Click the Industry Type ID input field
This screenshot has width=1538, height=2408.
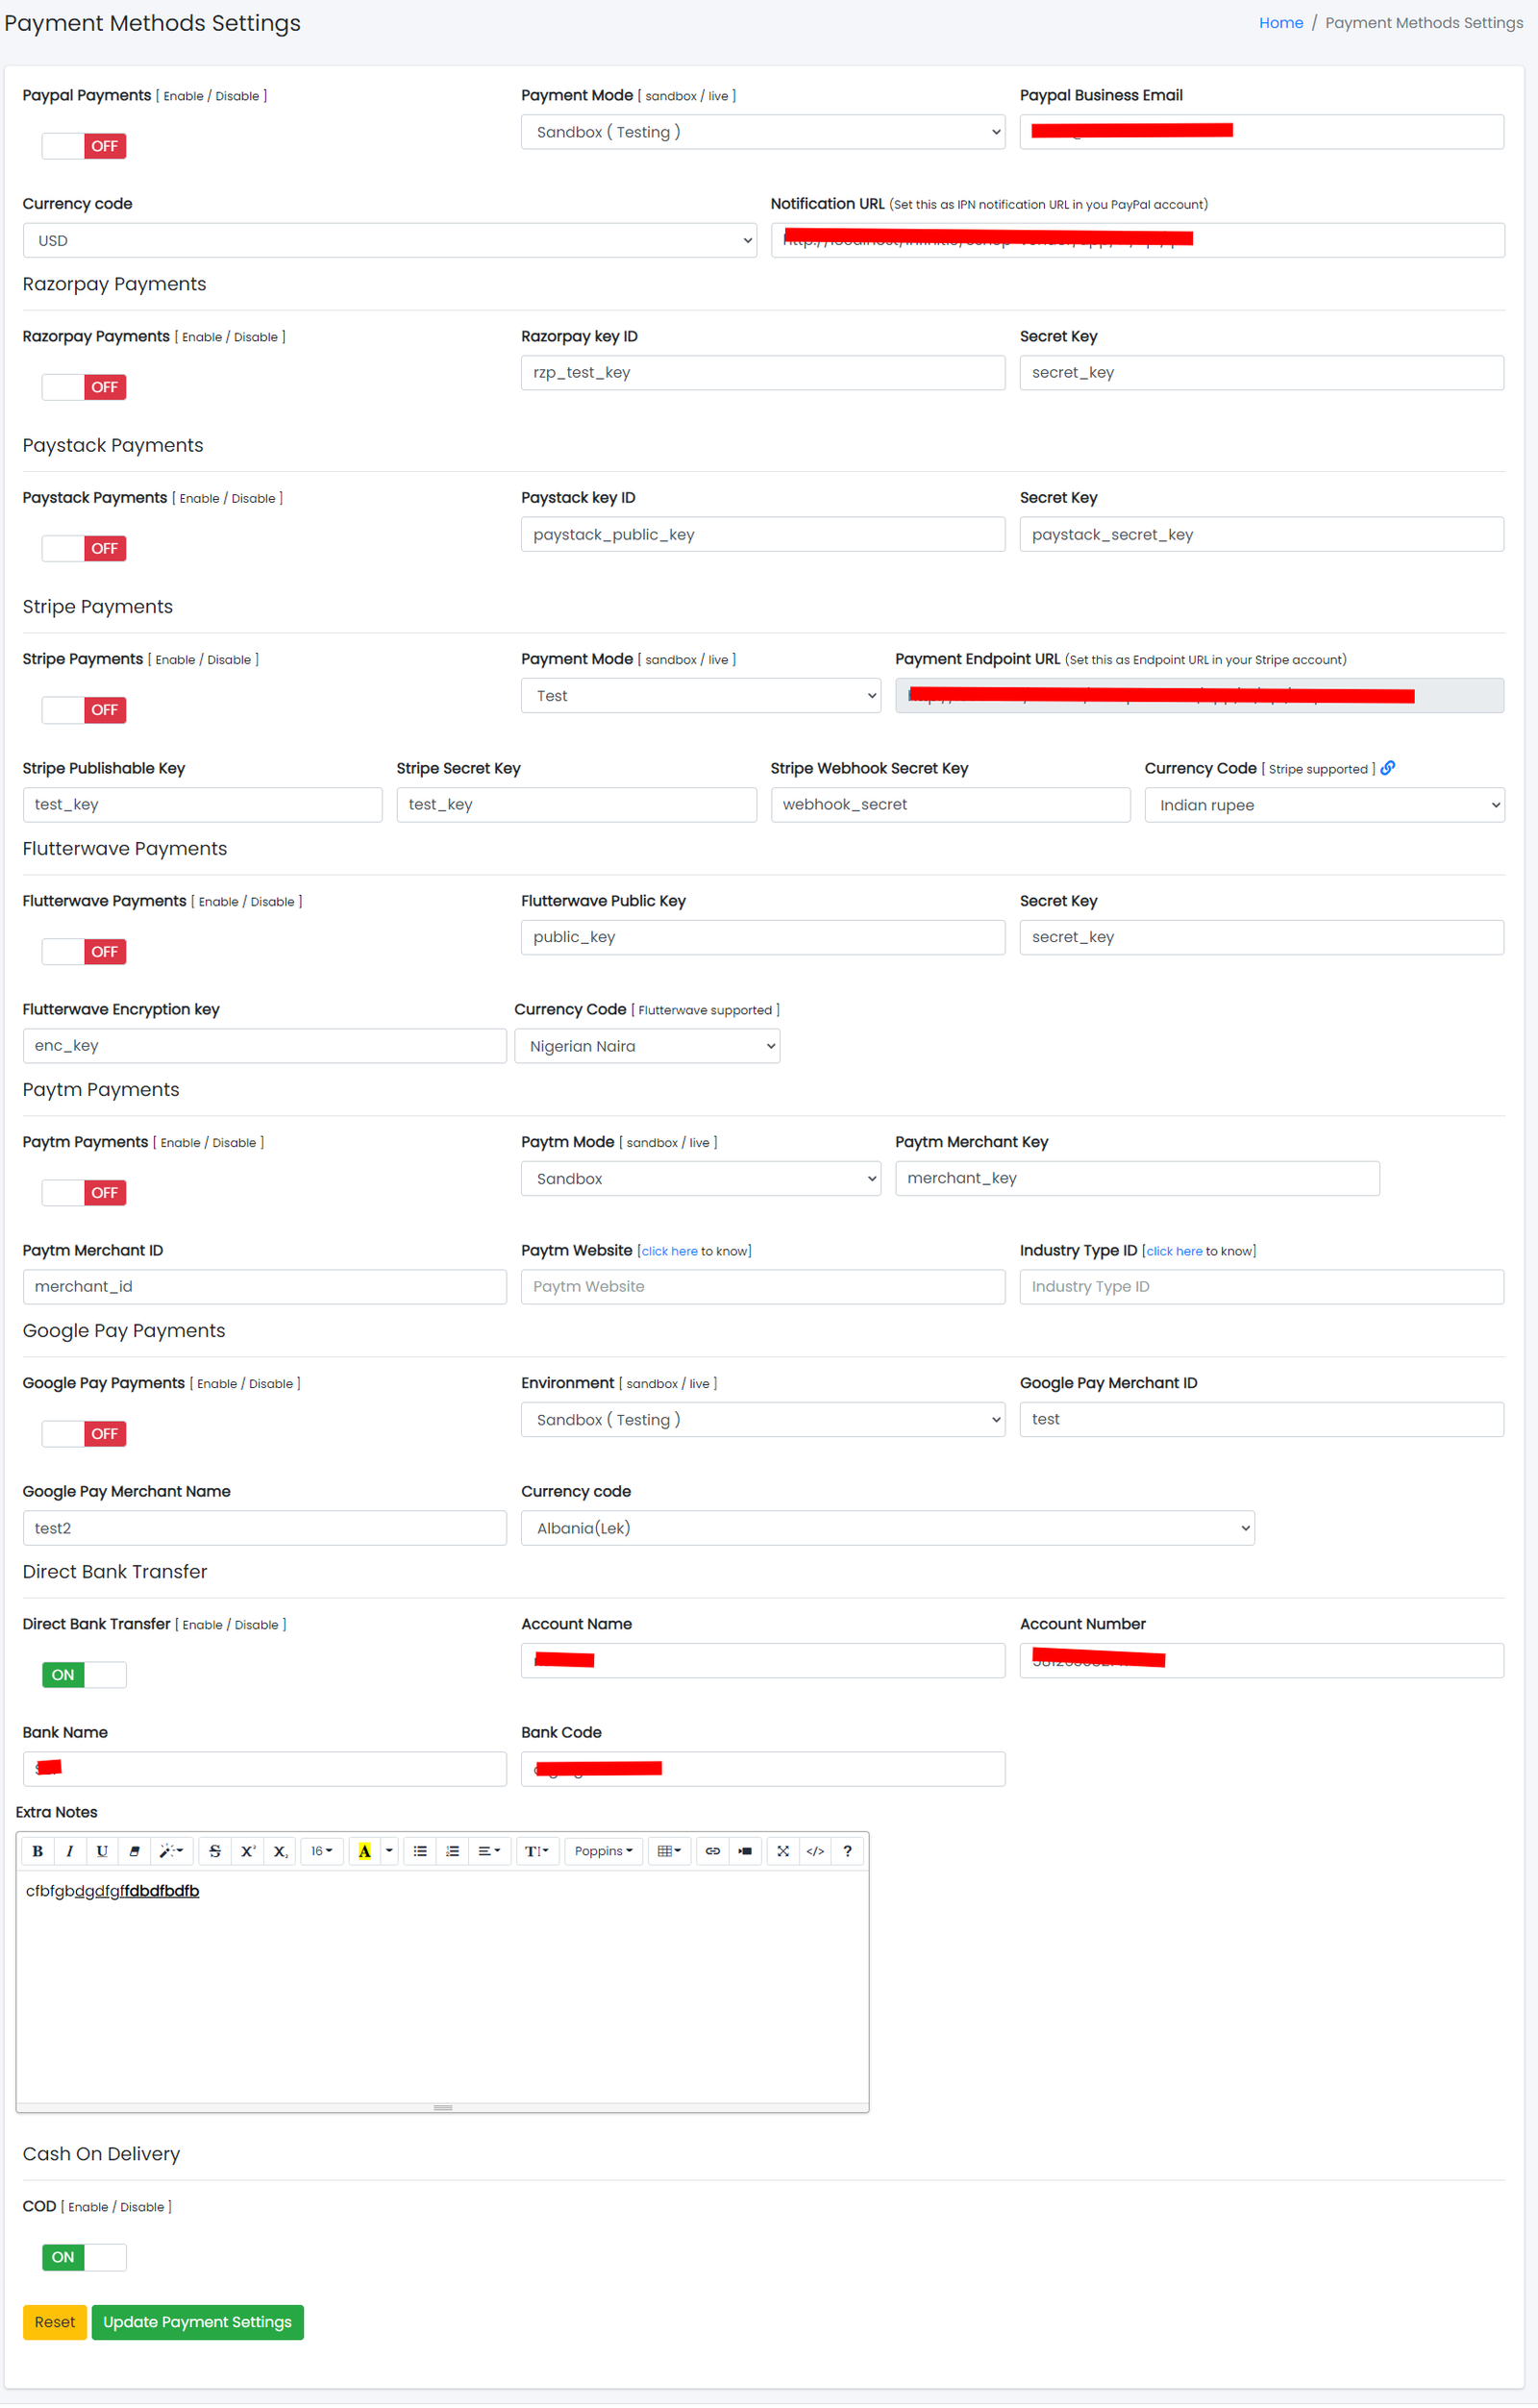point(1261,1287)
